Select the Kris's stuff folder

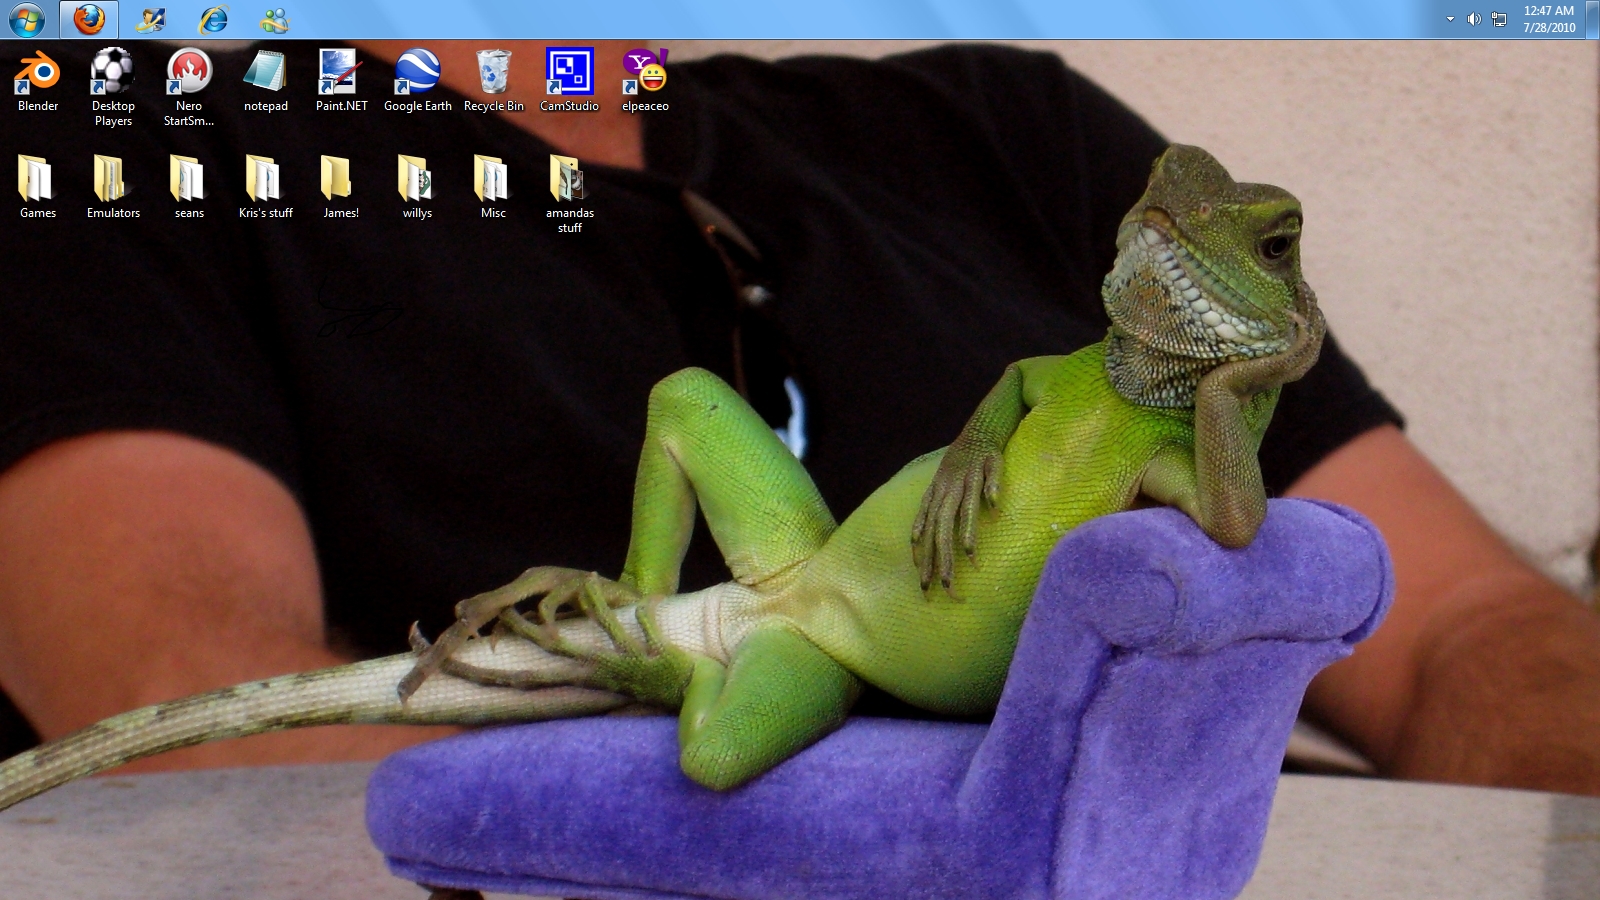[265, 180]
